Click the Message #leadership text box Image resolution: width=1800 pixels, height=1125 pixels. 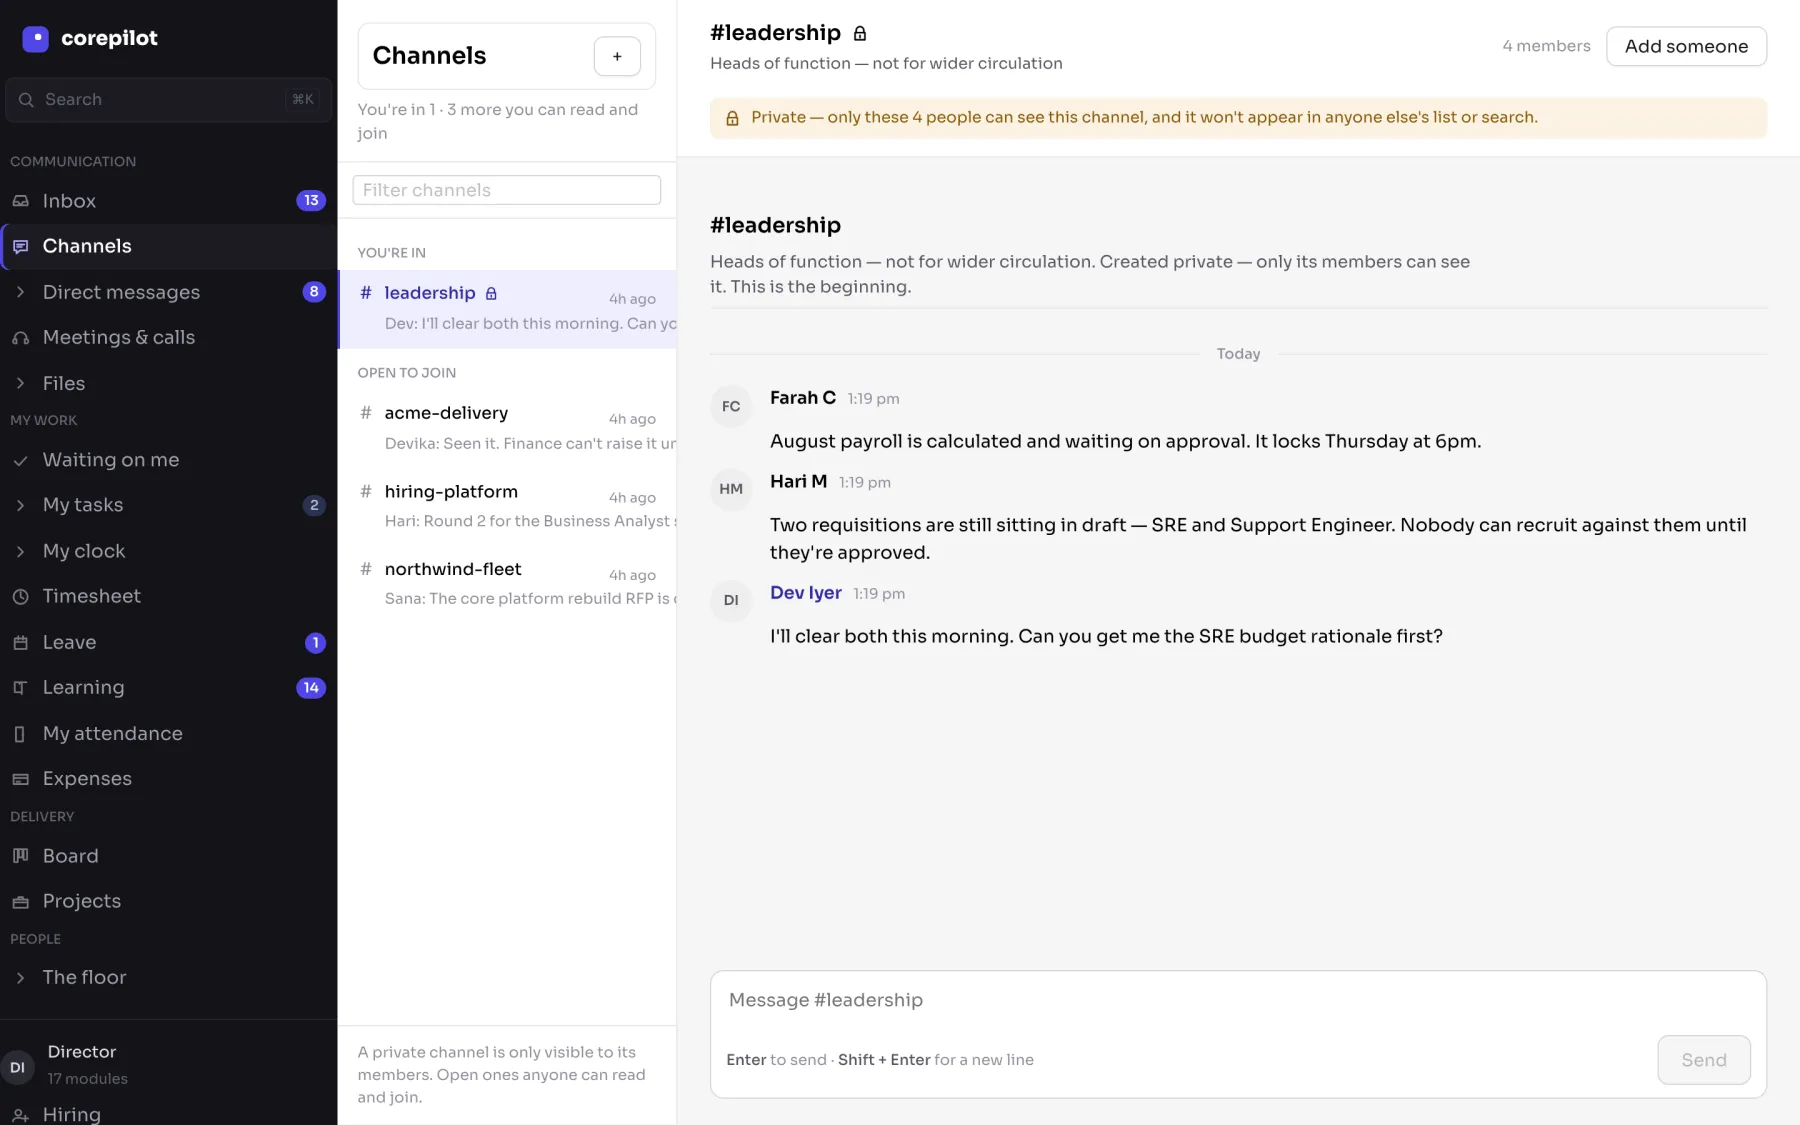click(x=1238, y=1001)
